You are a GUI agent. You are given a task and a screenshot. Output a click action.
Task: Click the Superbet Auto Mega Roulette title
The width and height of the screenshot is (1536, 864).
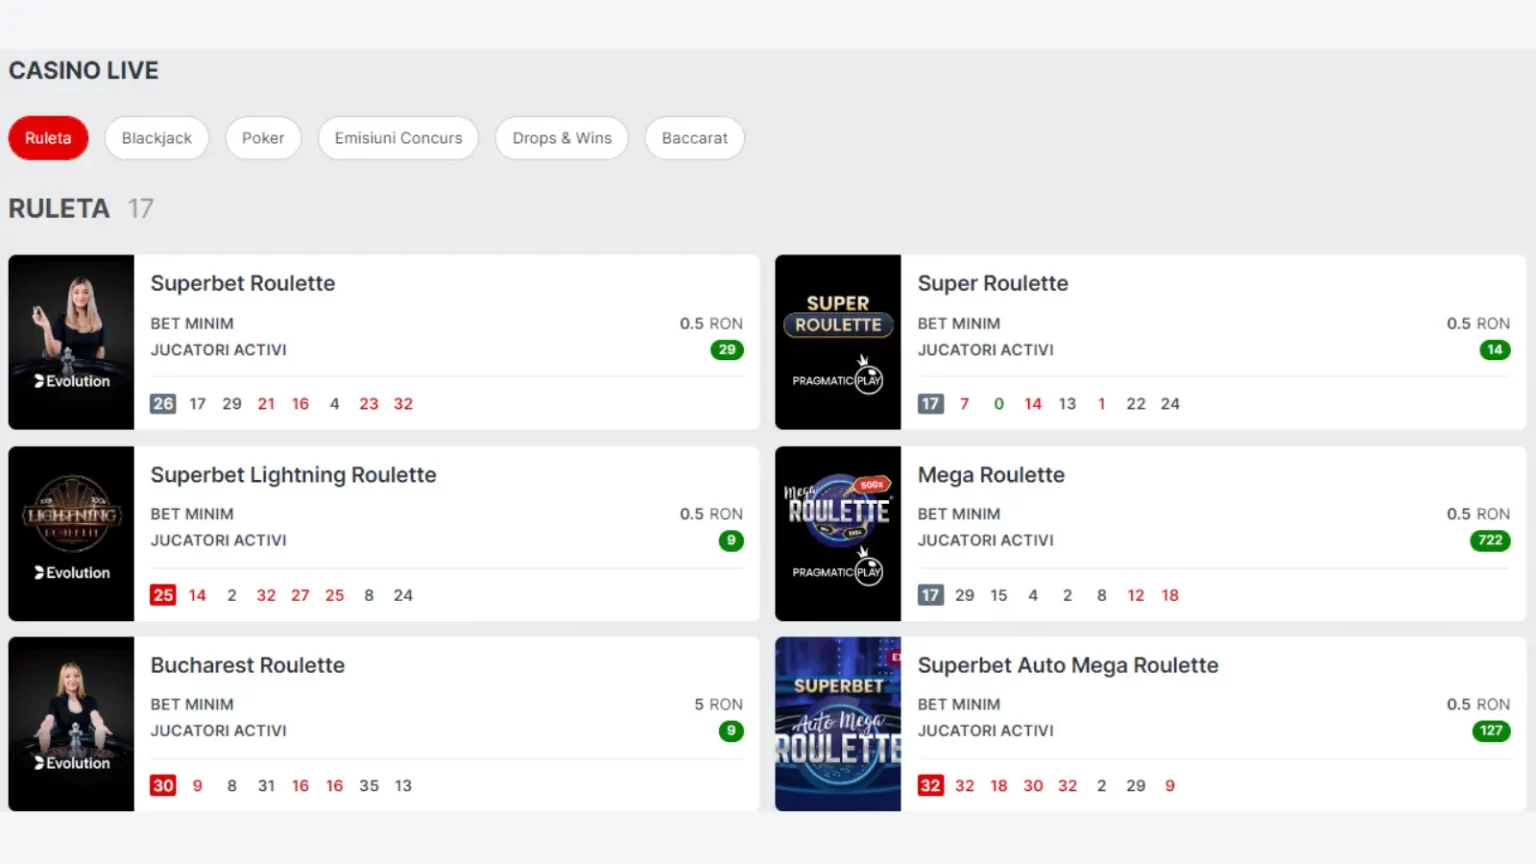[1068, 665]
